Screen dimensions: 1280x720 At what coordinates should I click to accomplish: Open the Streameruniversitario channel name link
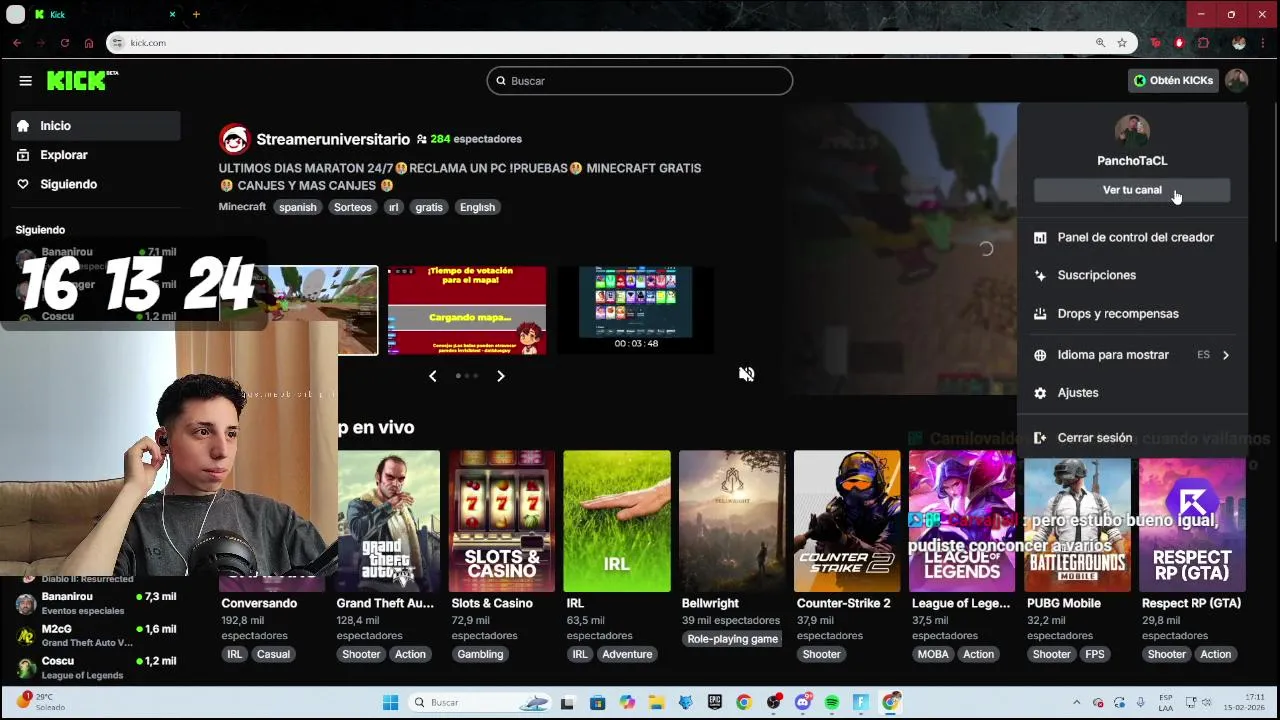click(x=333, y=139)
